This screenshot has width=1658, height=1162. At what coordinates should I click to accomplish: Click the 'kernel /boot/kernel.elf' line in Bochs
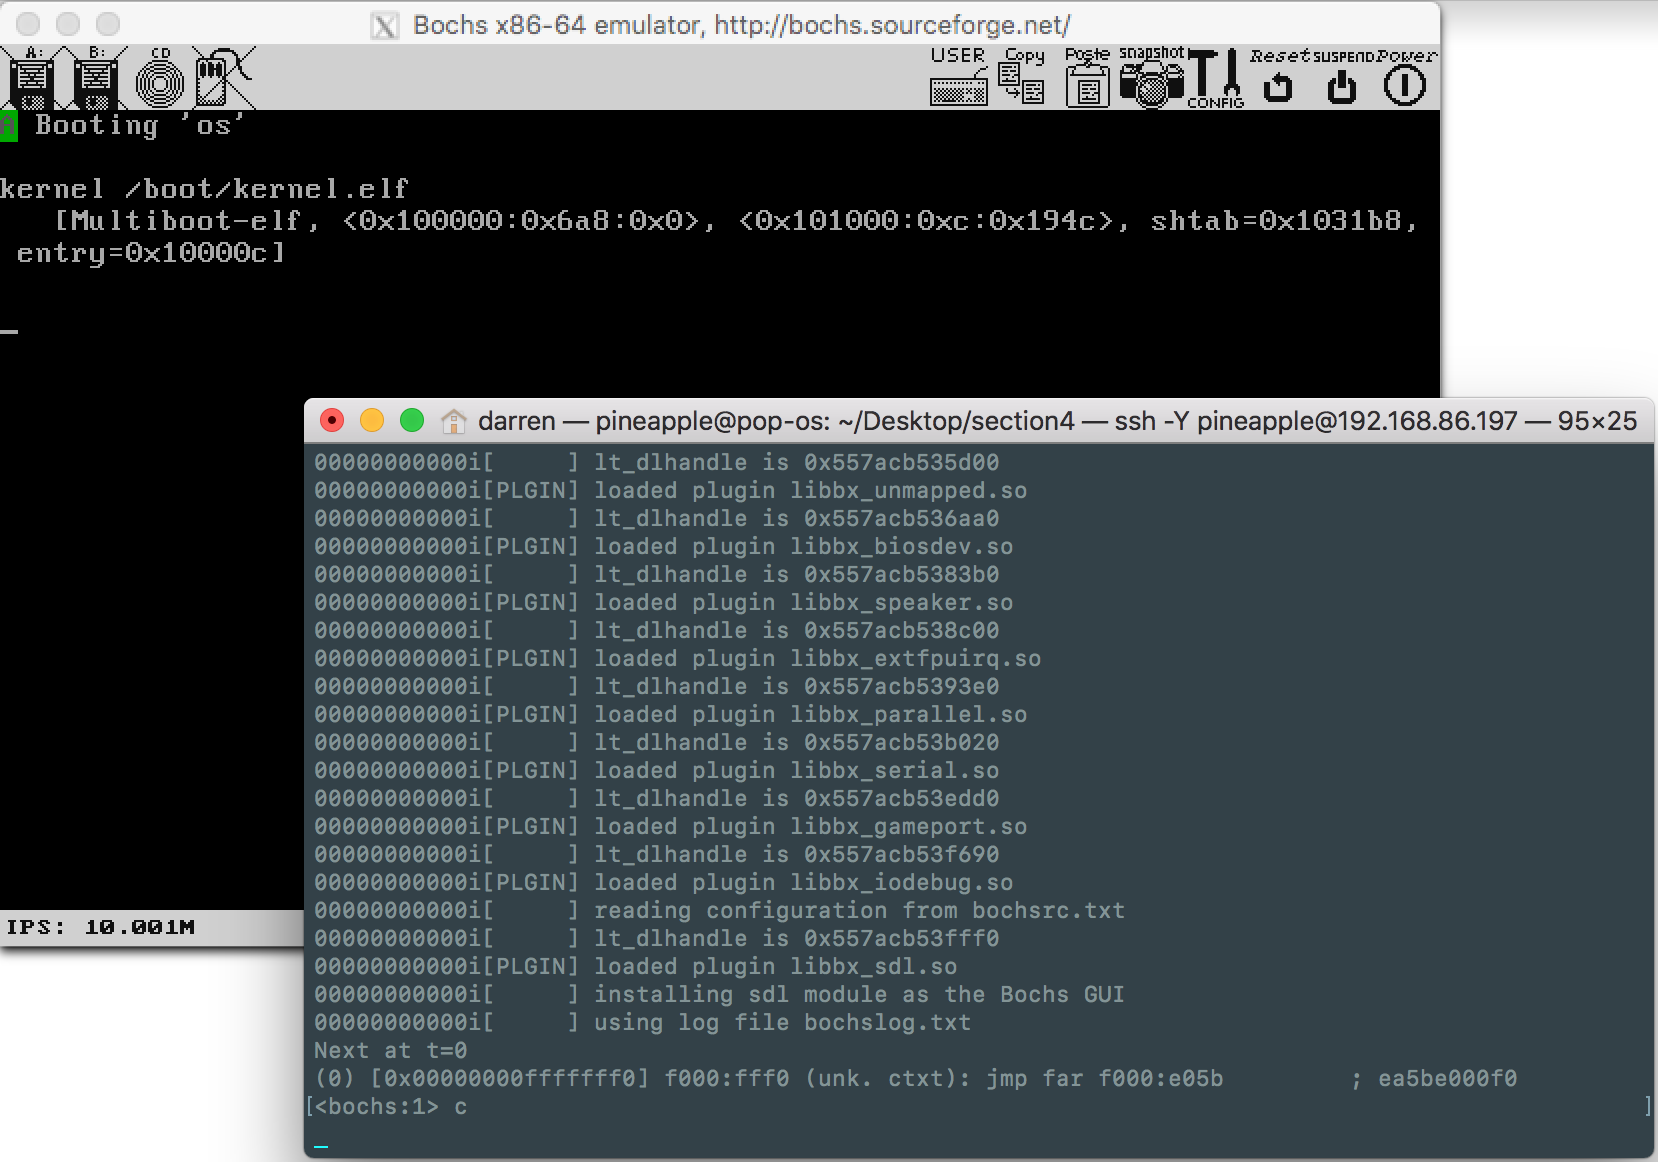pyautogui.click(x=204, y=189)
